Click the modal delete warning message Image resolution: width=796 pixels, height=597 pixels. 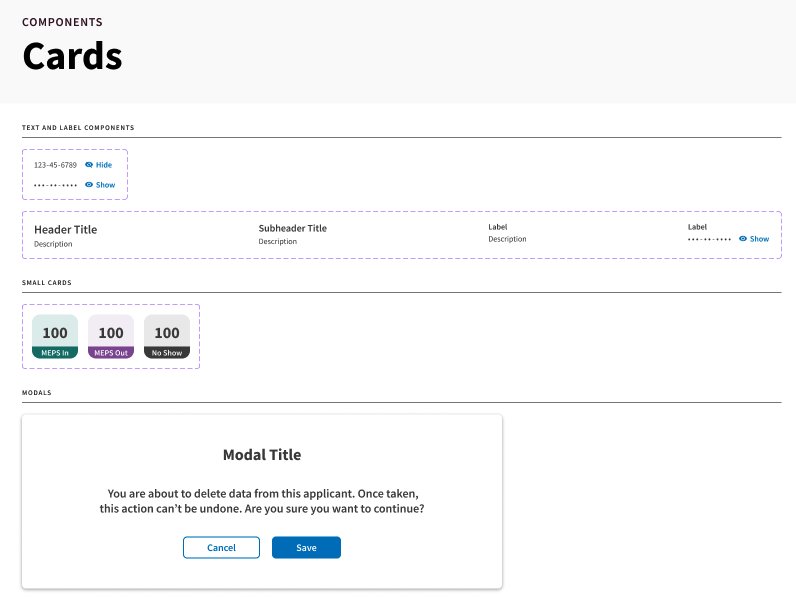click(x=262, y=501)
